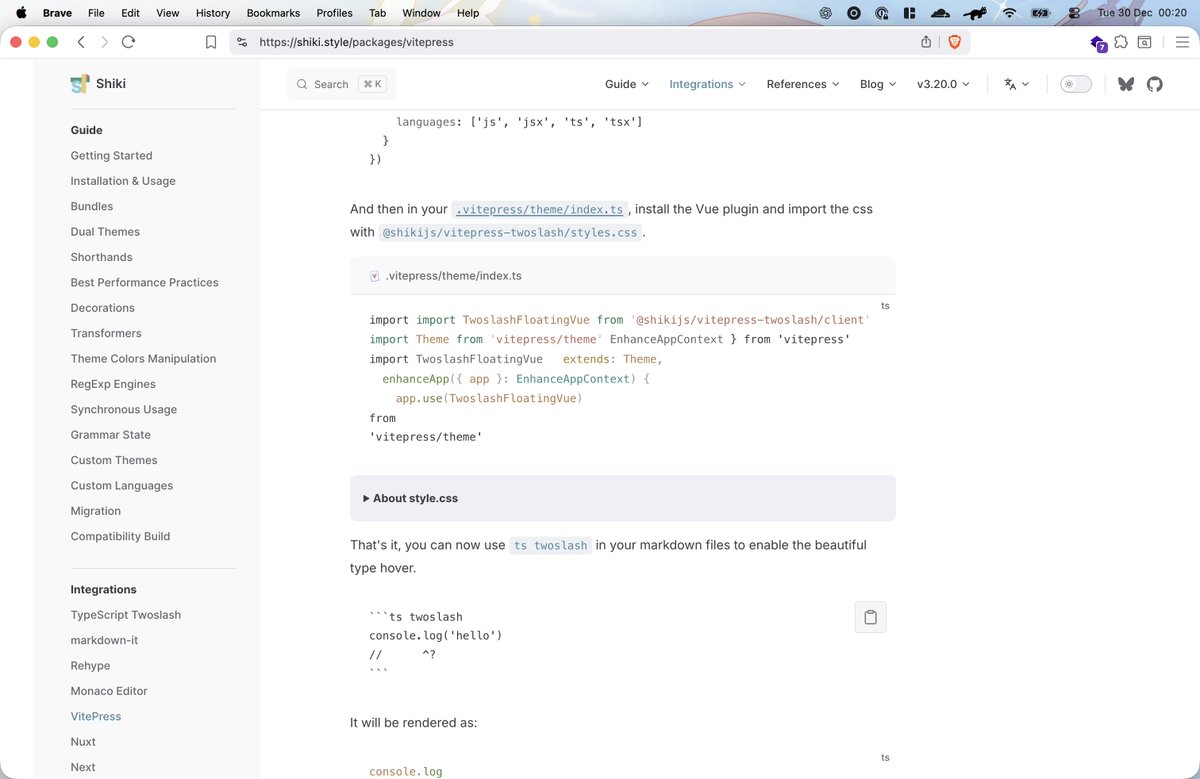Open Best Performance Practices link
Image resolution: width=1200 pixels, height=779 pixels.
tap(145, 283)
